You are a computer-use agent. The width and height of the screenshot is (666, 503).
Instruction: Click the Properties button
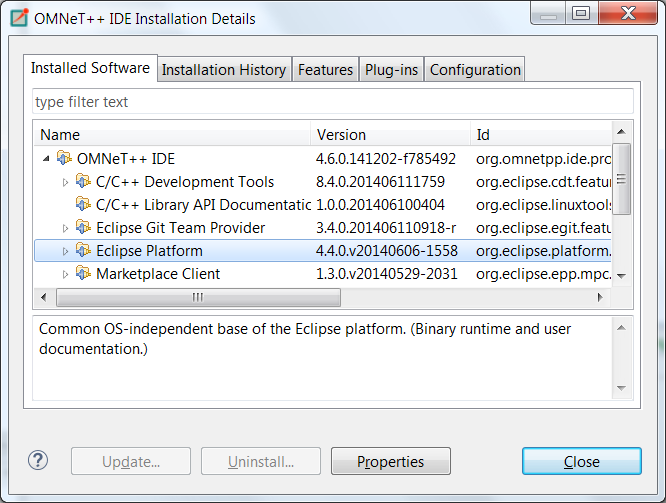(x=391, y=461)
